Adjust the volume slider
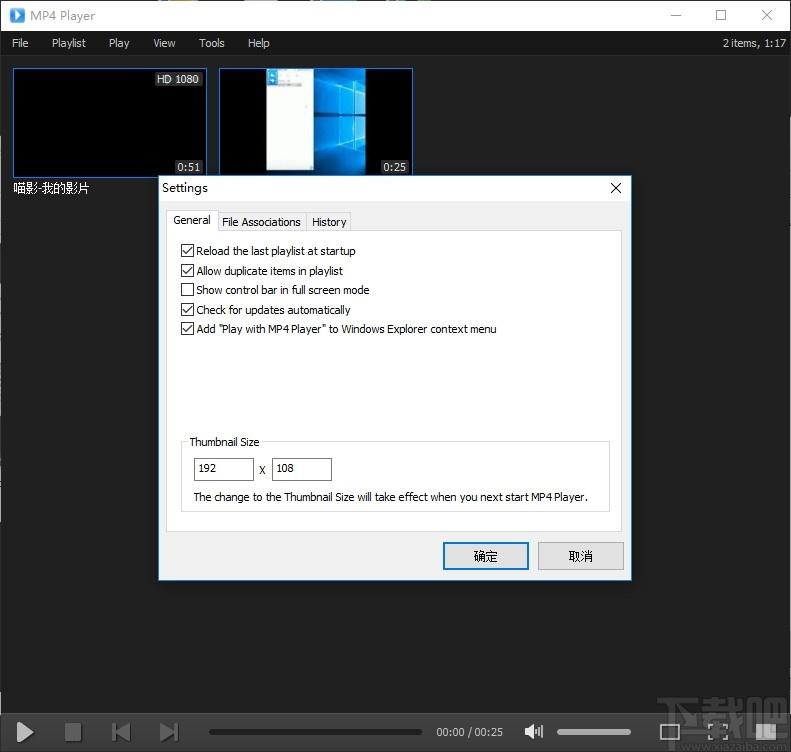The height and width of the screenshot is (752, 791). click(x=594, y=732)
